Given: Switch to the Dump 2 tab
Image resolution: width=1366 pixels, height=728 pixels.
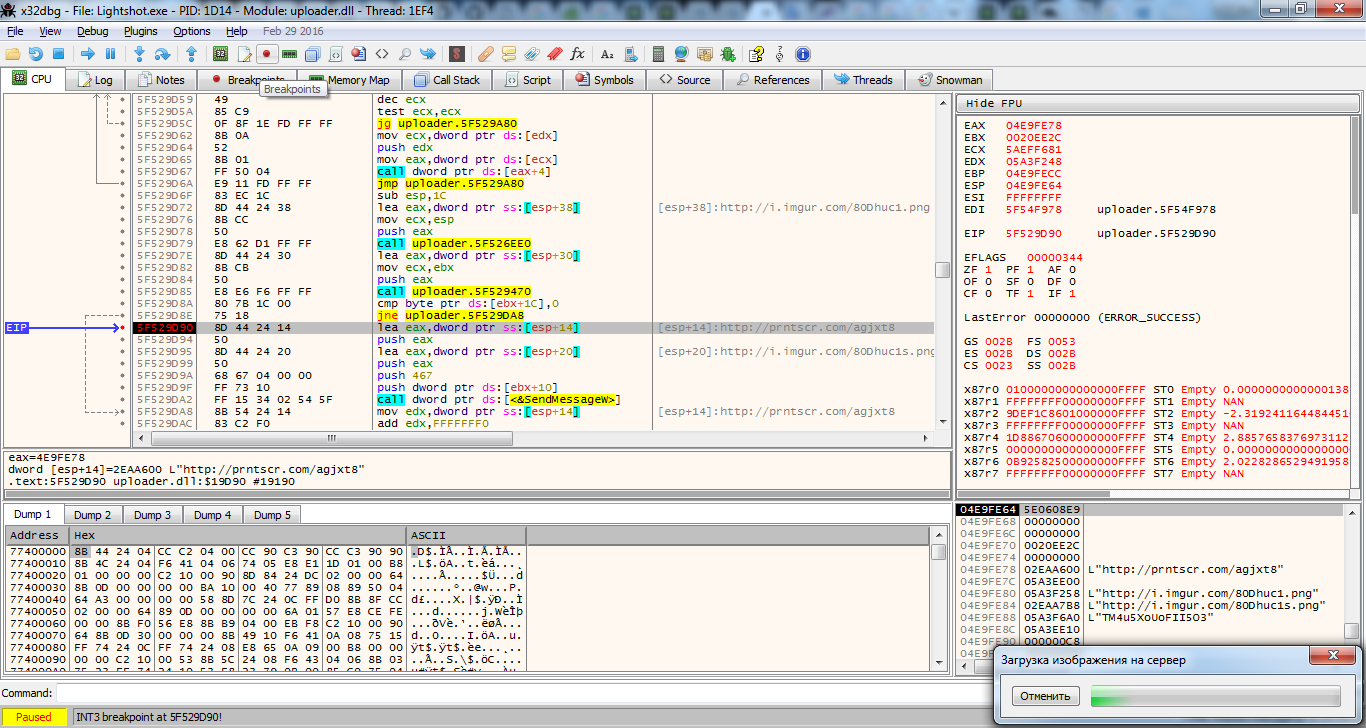Looking at the screenshot, I should [x=93, y=515].
